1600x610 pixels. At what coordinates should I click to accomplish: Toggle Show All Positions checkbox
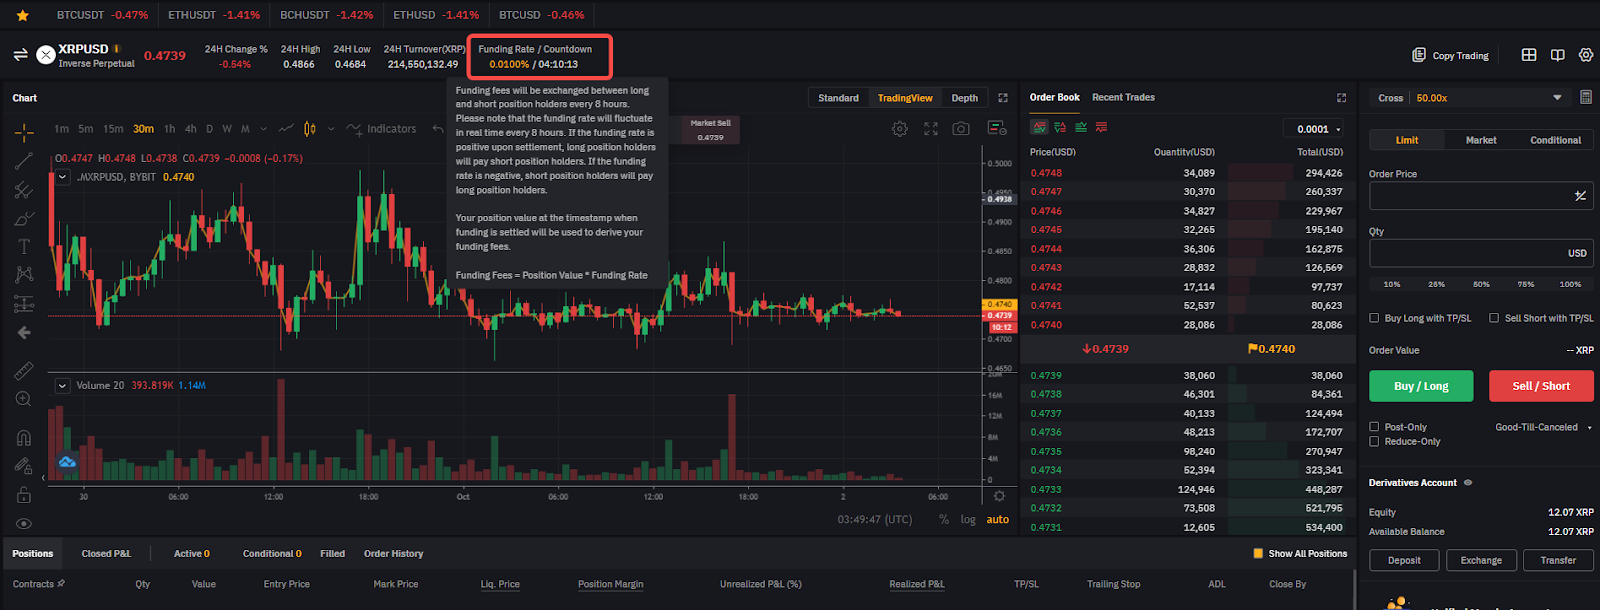[x=1258, y=553]
